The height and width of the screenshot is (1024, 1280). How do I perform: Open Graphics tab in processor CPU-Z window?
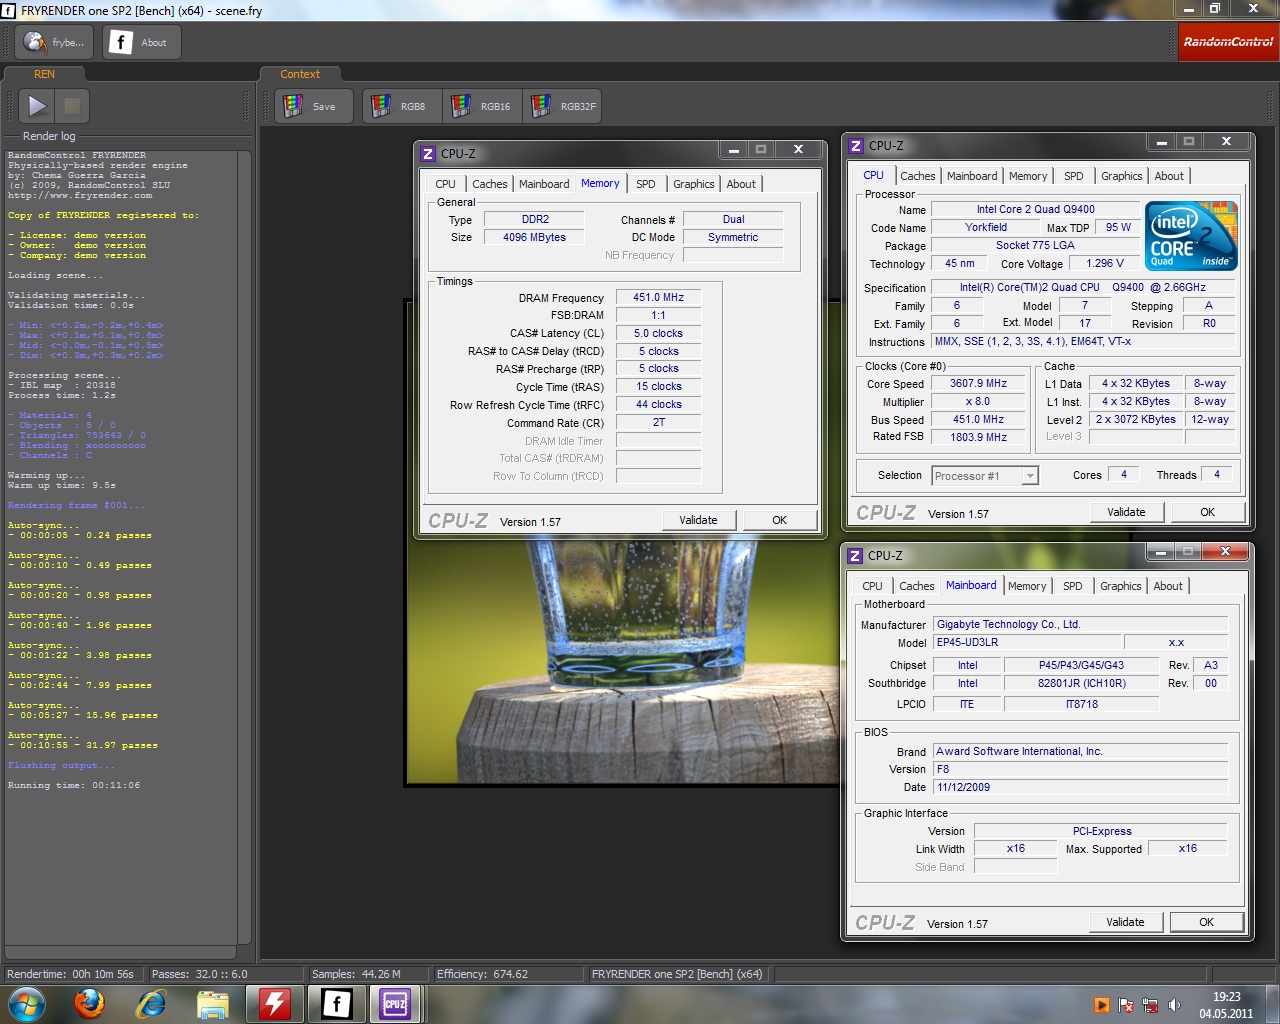click(1121, 176)
